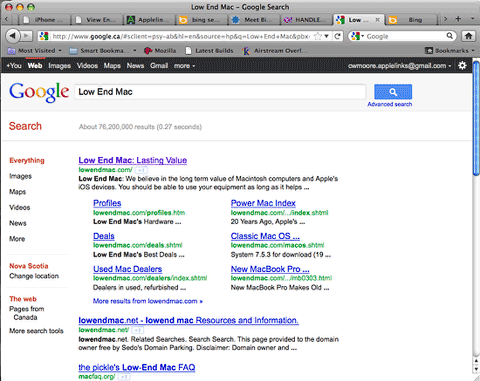This screenshot has height=381, width=480.
Task: Select News in the Google top bar
Action: [135, 66]
